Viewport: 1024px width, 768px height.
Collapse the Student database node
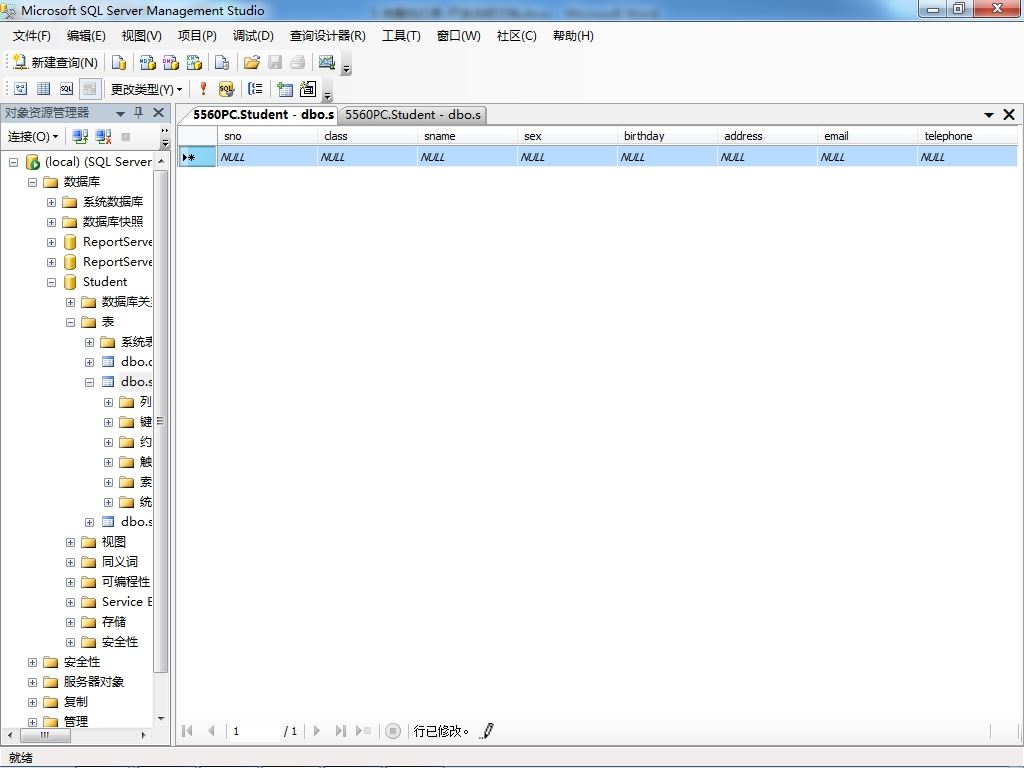click(51, 282)
